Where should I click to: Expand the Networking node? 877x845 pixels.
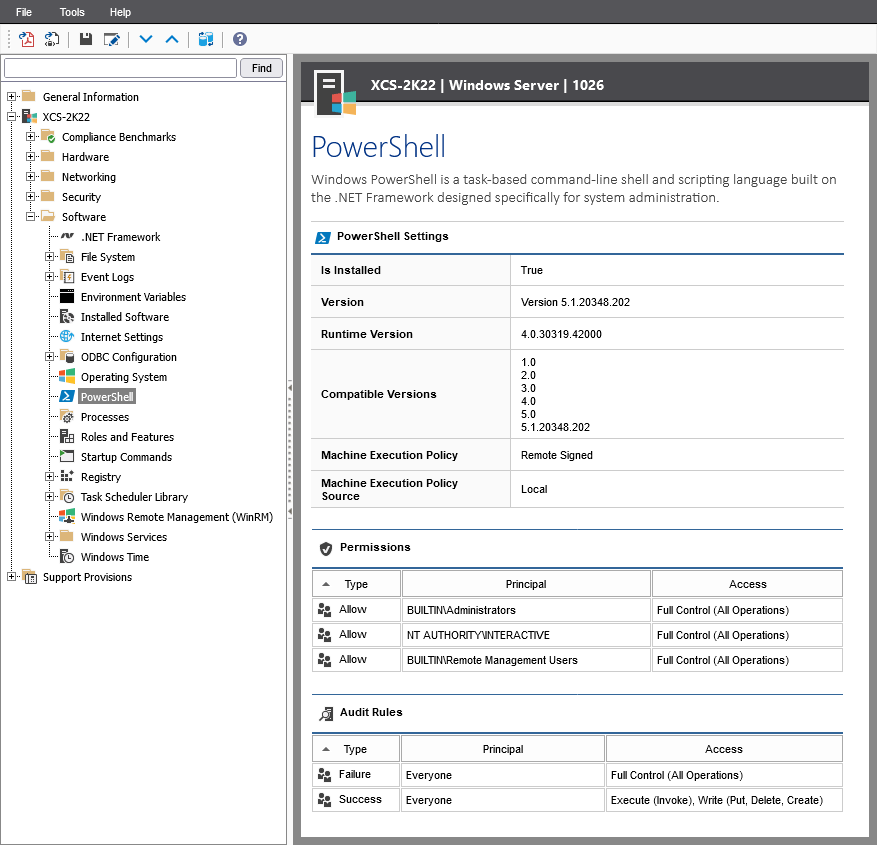[30, 177]
